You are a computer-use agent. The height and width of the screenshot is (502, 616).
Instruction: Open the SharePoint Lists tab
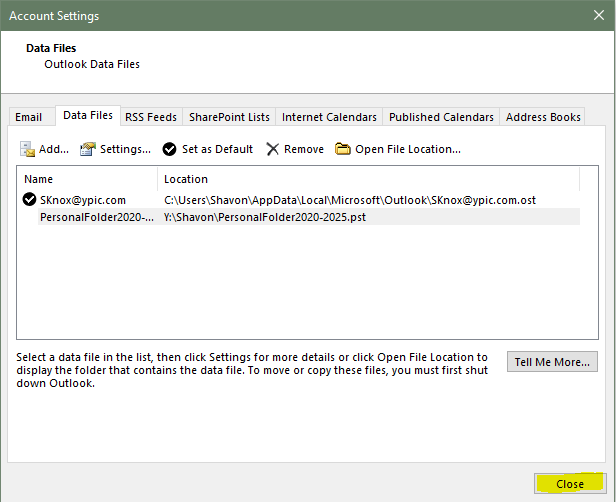229,117
